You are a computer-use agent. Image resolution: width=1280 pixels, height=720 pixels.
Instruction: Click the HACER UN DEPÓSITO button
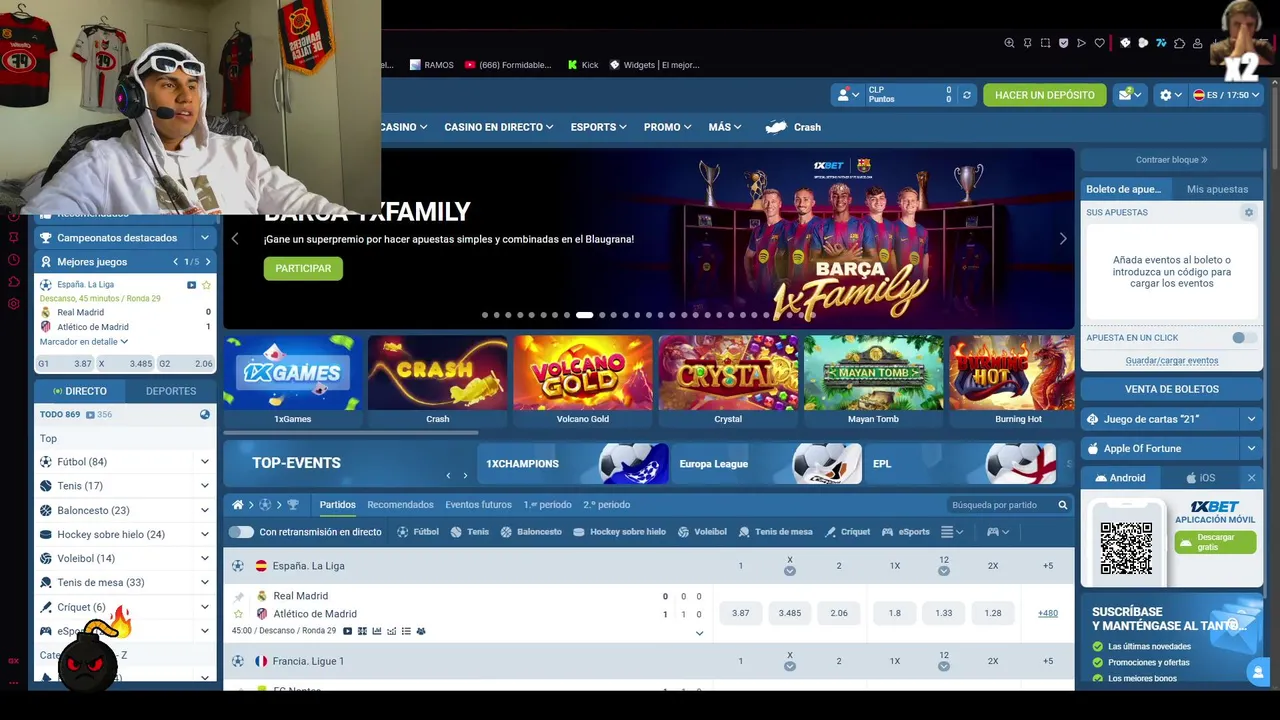(x=1044, y=95)
